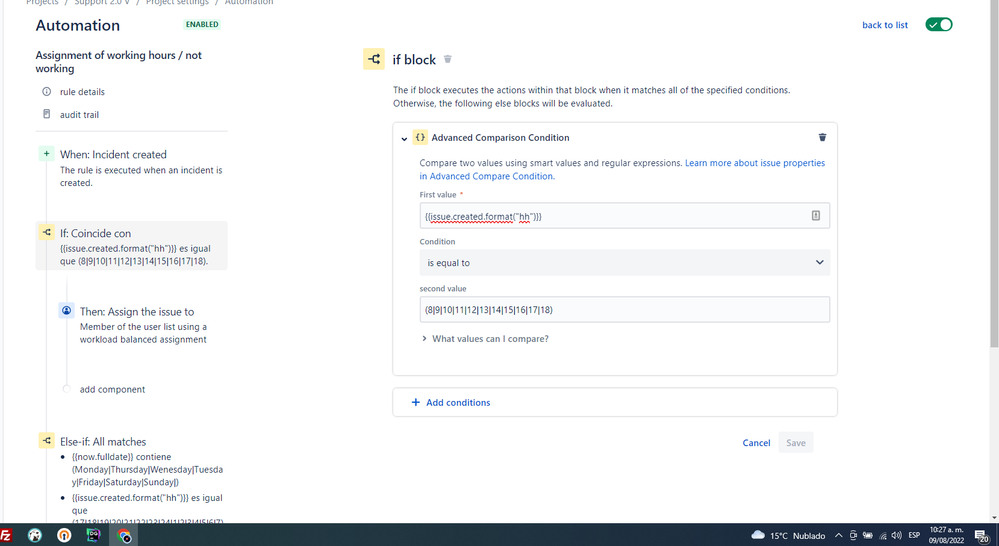Open the orange circular taskbar app
999x546 pixels.
64,536
